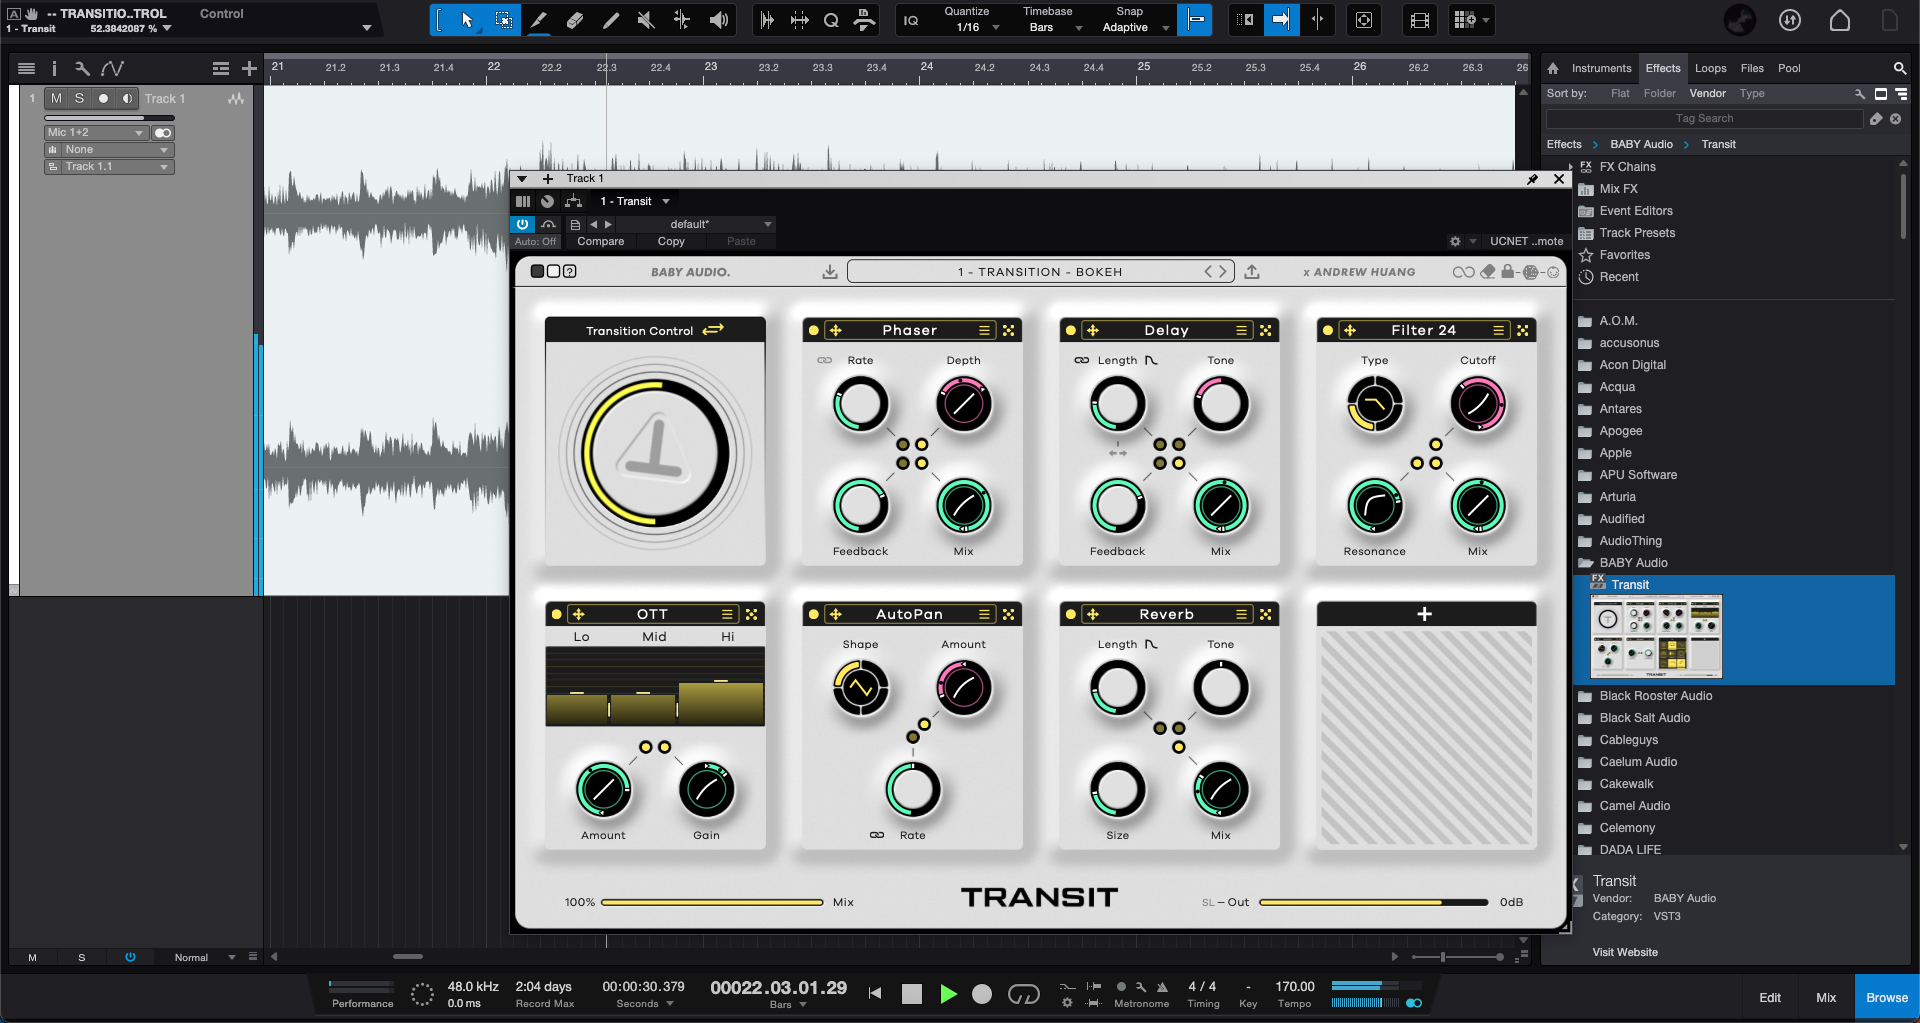Screen dimensions: 1920x1023
Task: Click the Tag Search field
Action: pyautogui.click(x=1704, y=118)
